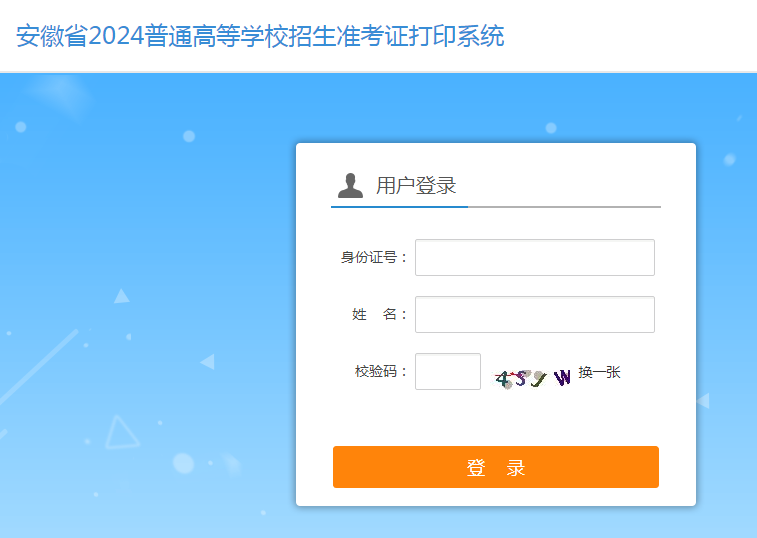The image size is (757, 538).
Task: Click the 校验码 field label
Action: click(x=380, y=371)
